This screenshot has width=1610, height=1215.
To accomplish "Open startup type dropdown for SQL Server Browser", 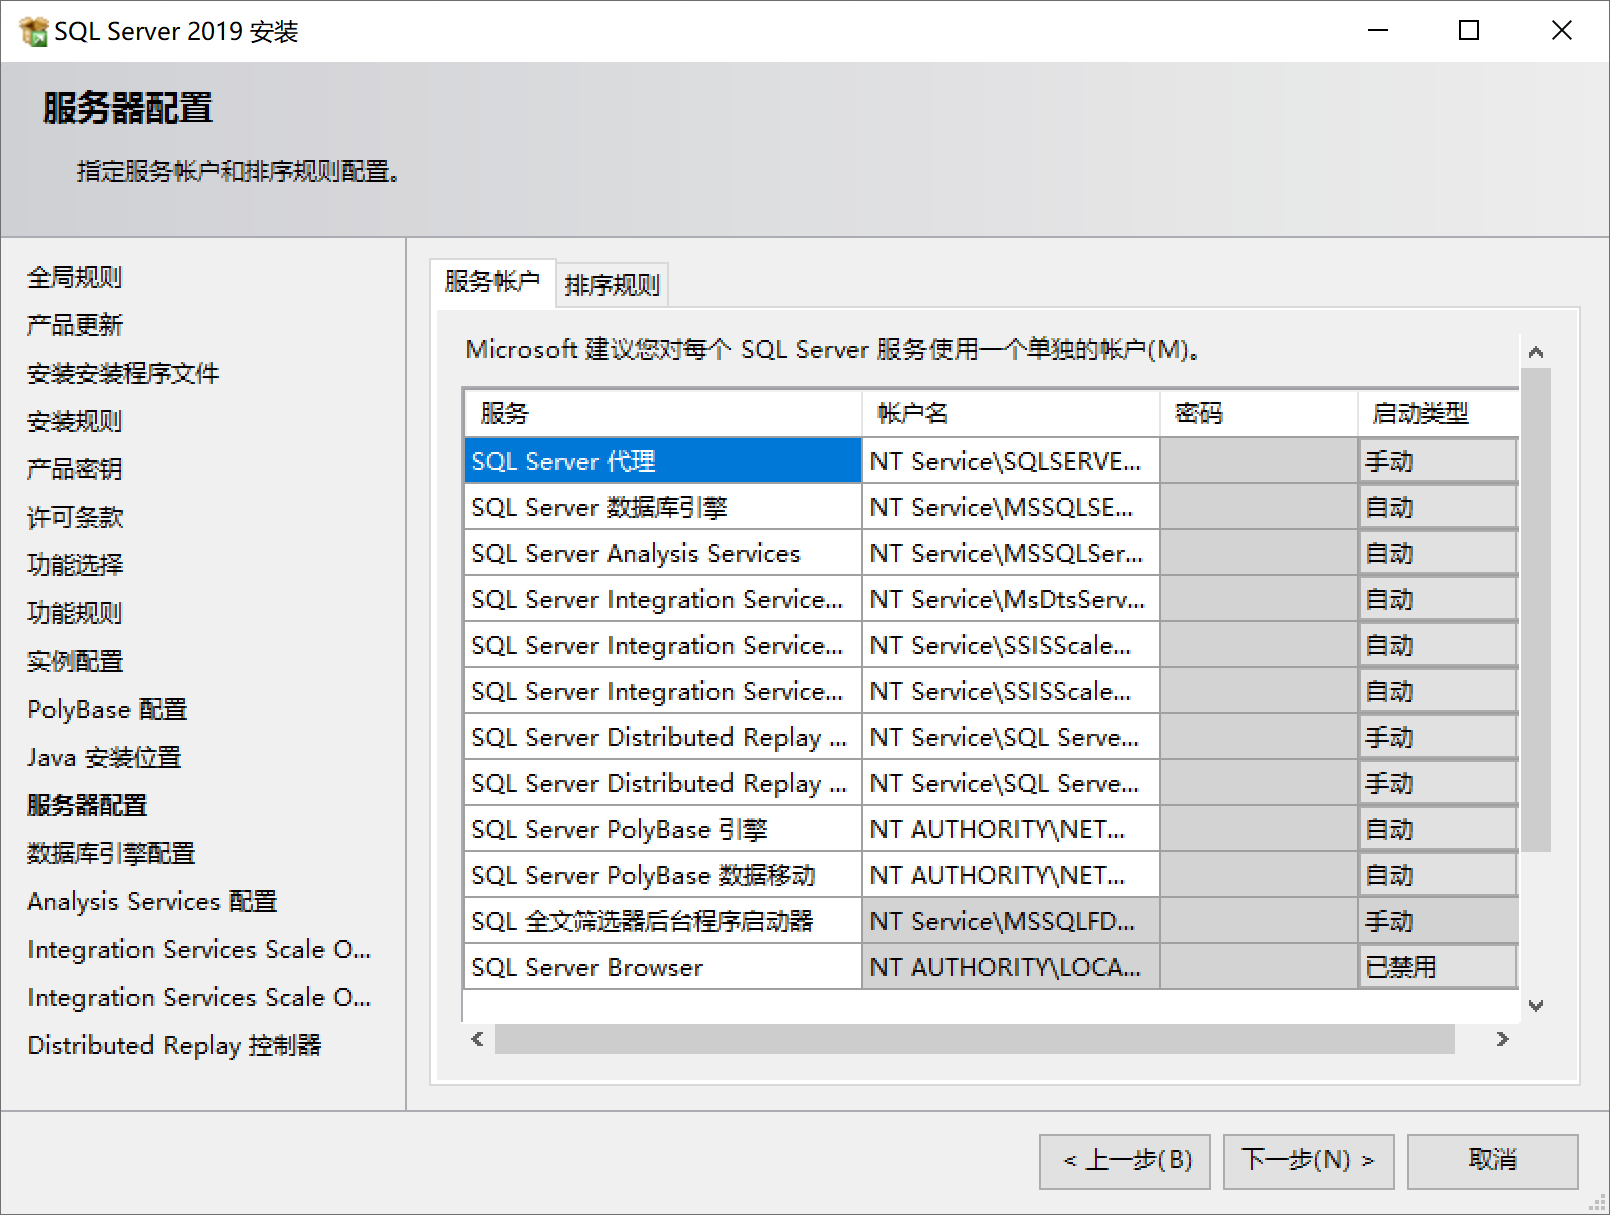I will point(1438,967).
